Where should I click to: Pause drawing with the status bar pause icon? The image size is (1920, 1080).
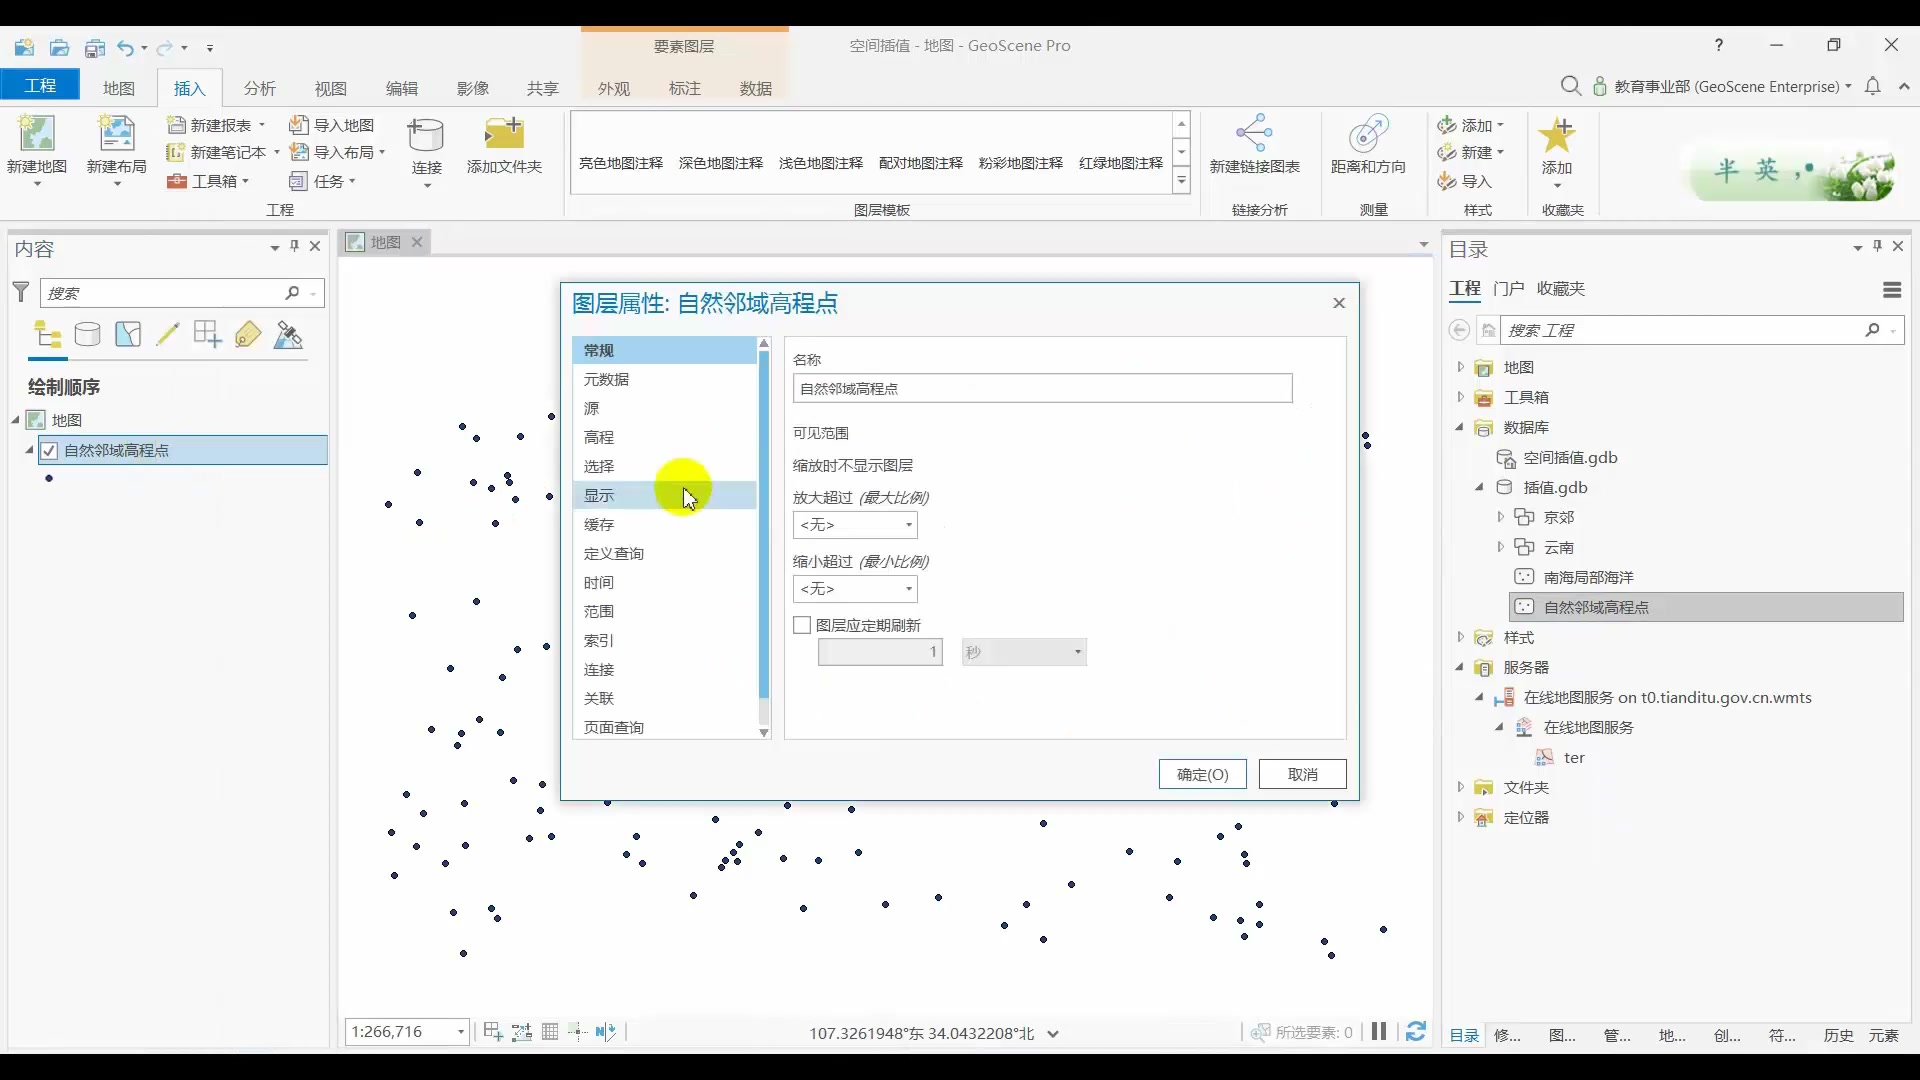tap(1379, 1031)
